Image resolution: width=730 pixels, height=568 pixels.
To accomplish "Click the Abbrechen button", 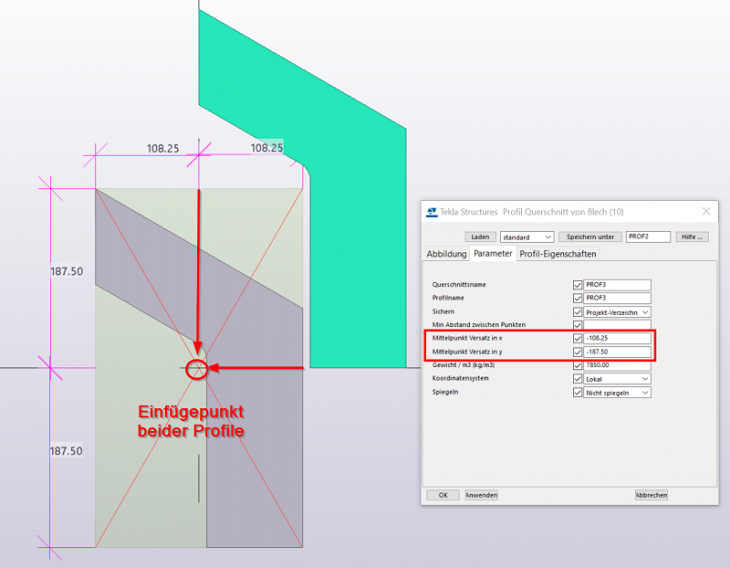I will pos(651,495).
